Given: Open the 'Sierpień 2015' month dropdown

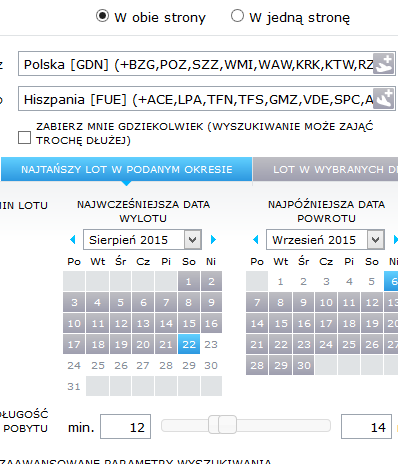Looking at the screenshot, I should [x=142, y=239].
